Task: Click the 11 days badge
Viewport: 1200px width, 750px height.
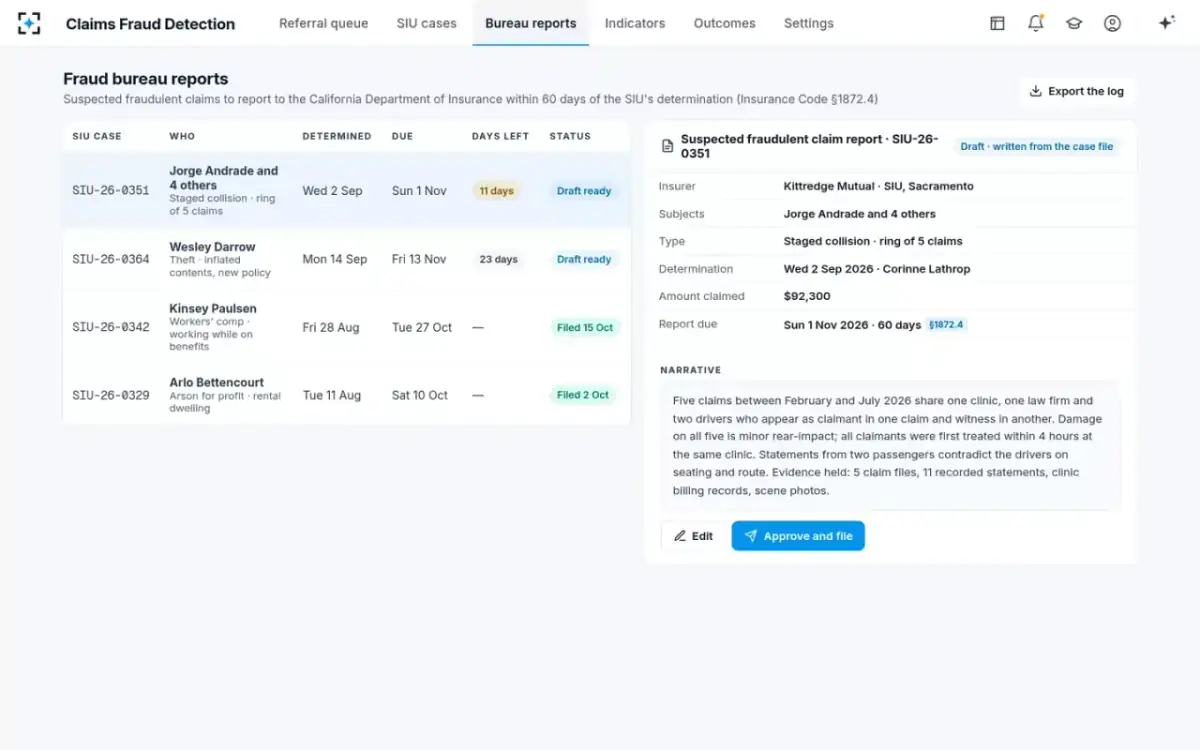Action: click(496, 191)
